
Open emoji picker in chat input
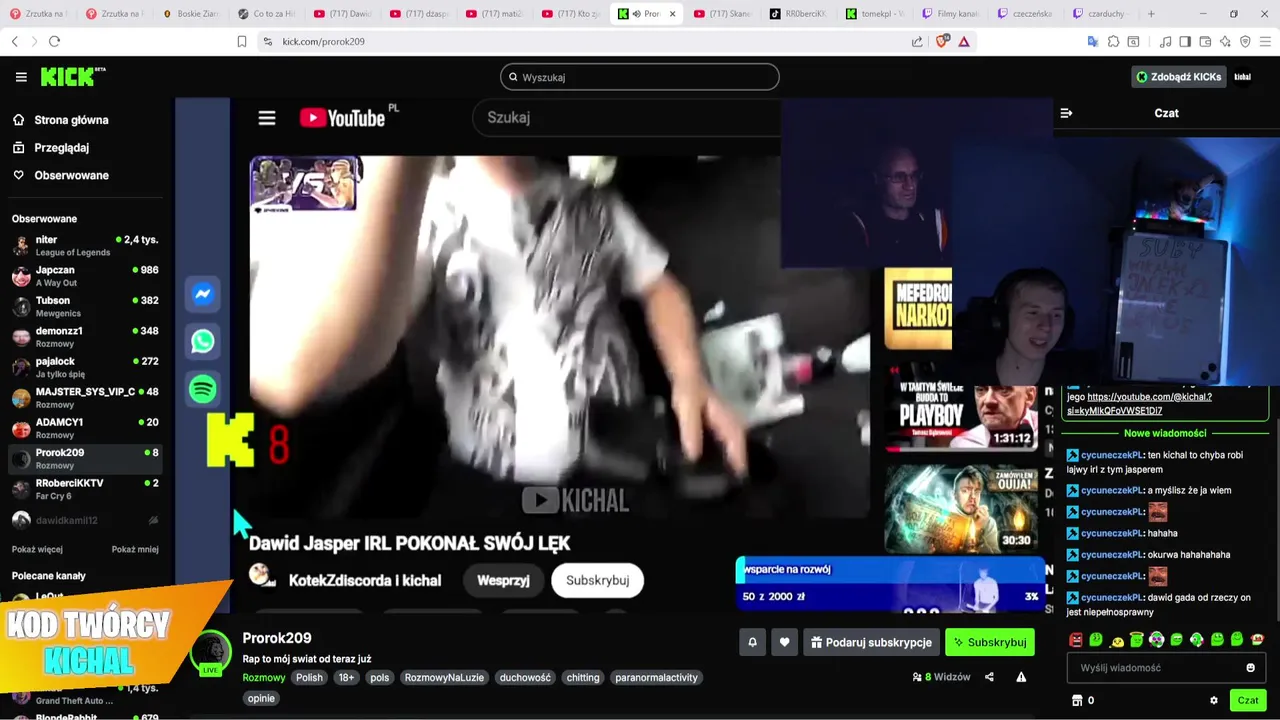click(x=1250, y=668)
